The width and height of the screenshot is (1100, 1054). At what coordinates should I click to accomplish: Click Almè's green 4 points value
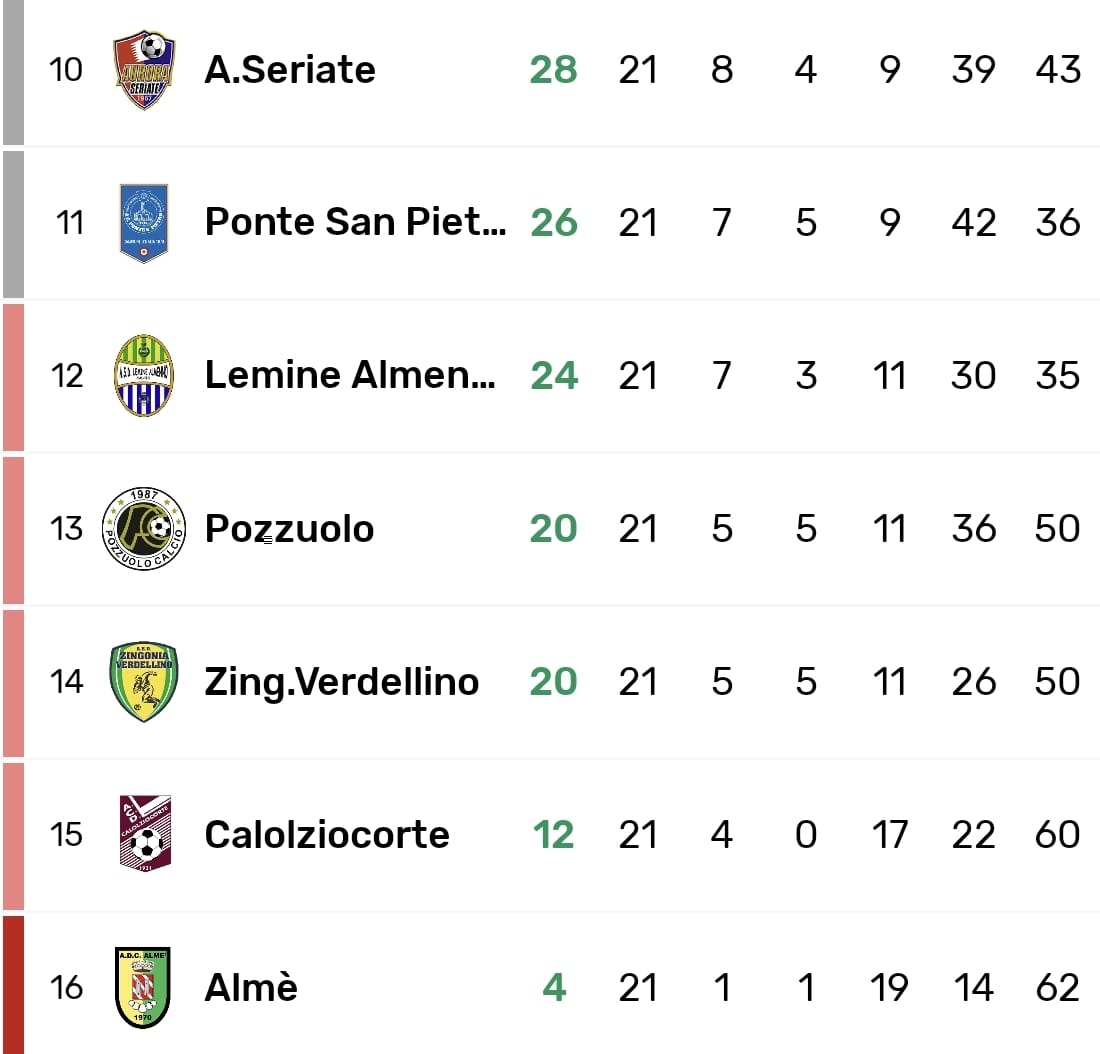tap(554, 987)
